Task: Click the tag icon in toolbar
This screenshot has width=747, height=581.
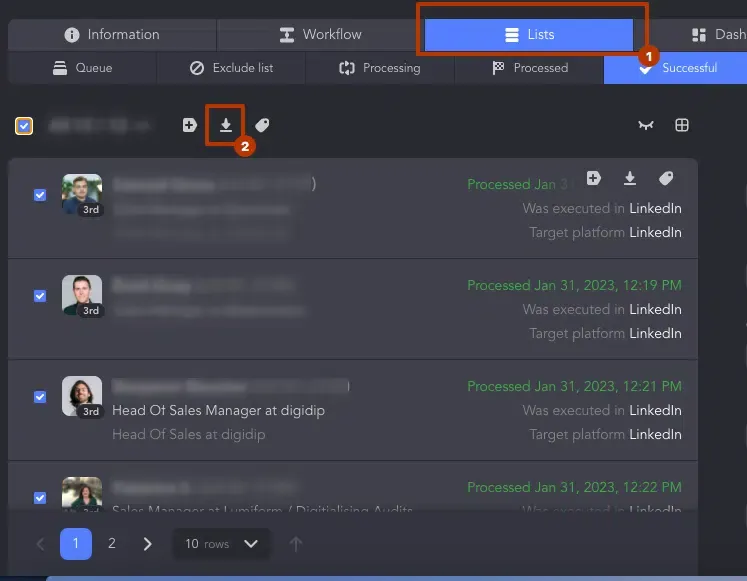Action: pyautogui.click(x=262, y=125)
